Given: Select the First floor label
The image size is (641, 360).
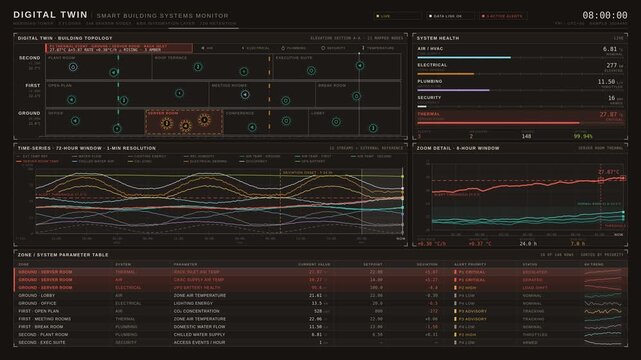Looking at the screenshot, I should (33, 85).
